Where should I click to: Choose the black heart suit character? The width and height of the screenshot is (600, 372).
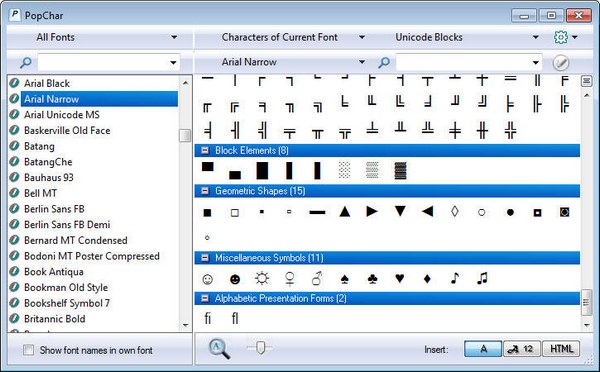click(x=400, y=279)
